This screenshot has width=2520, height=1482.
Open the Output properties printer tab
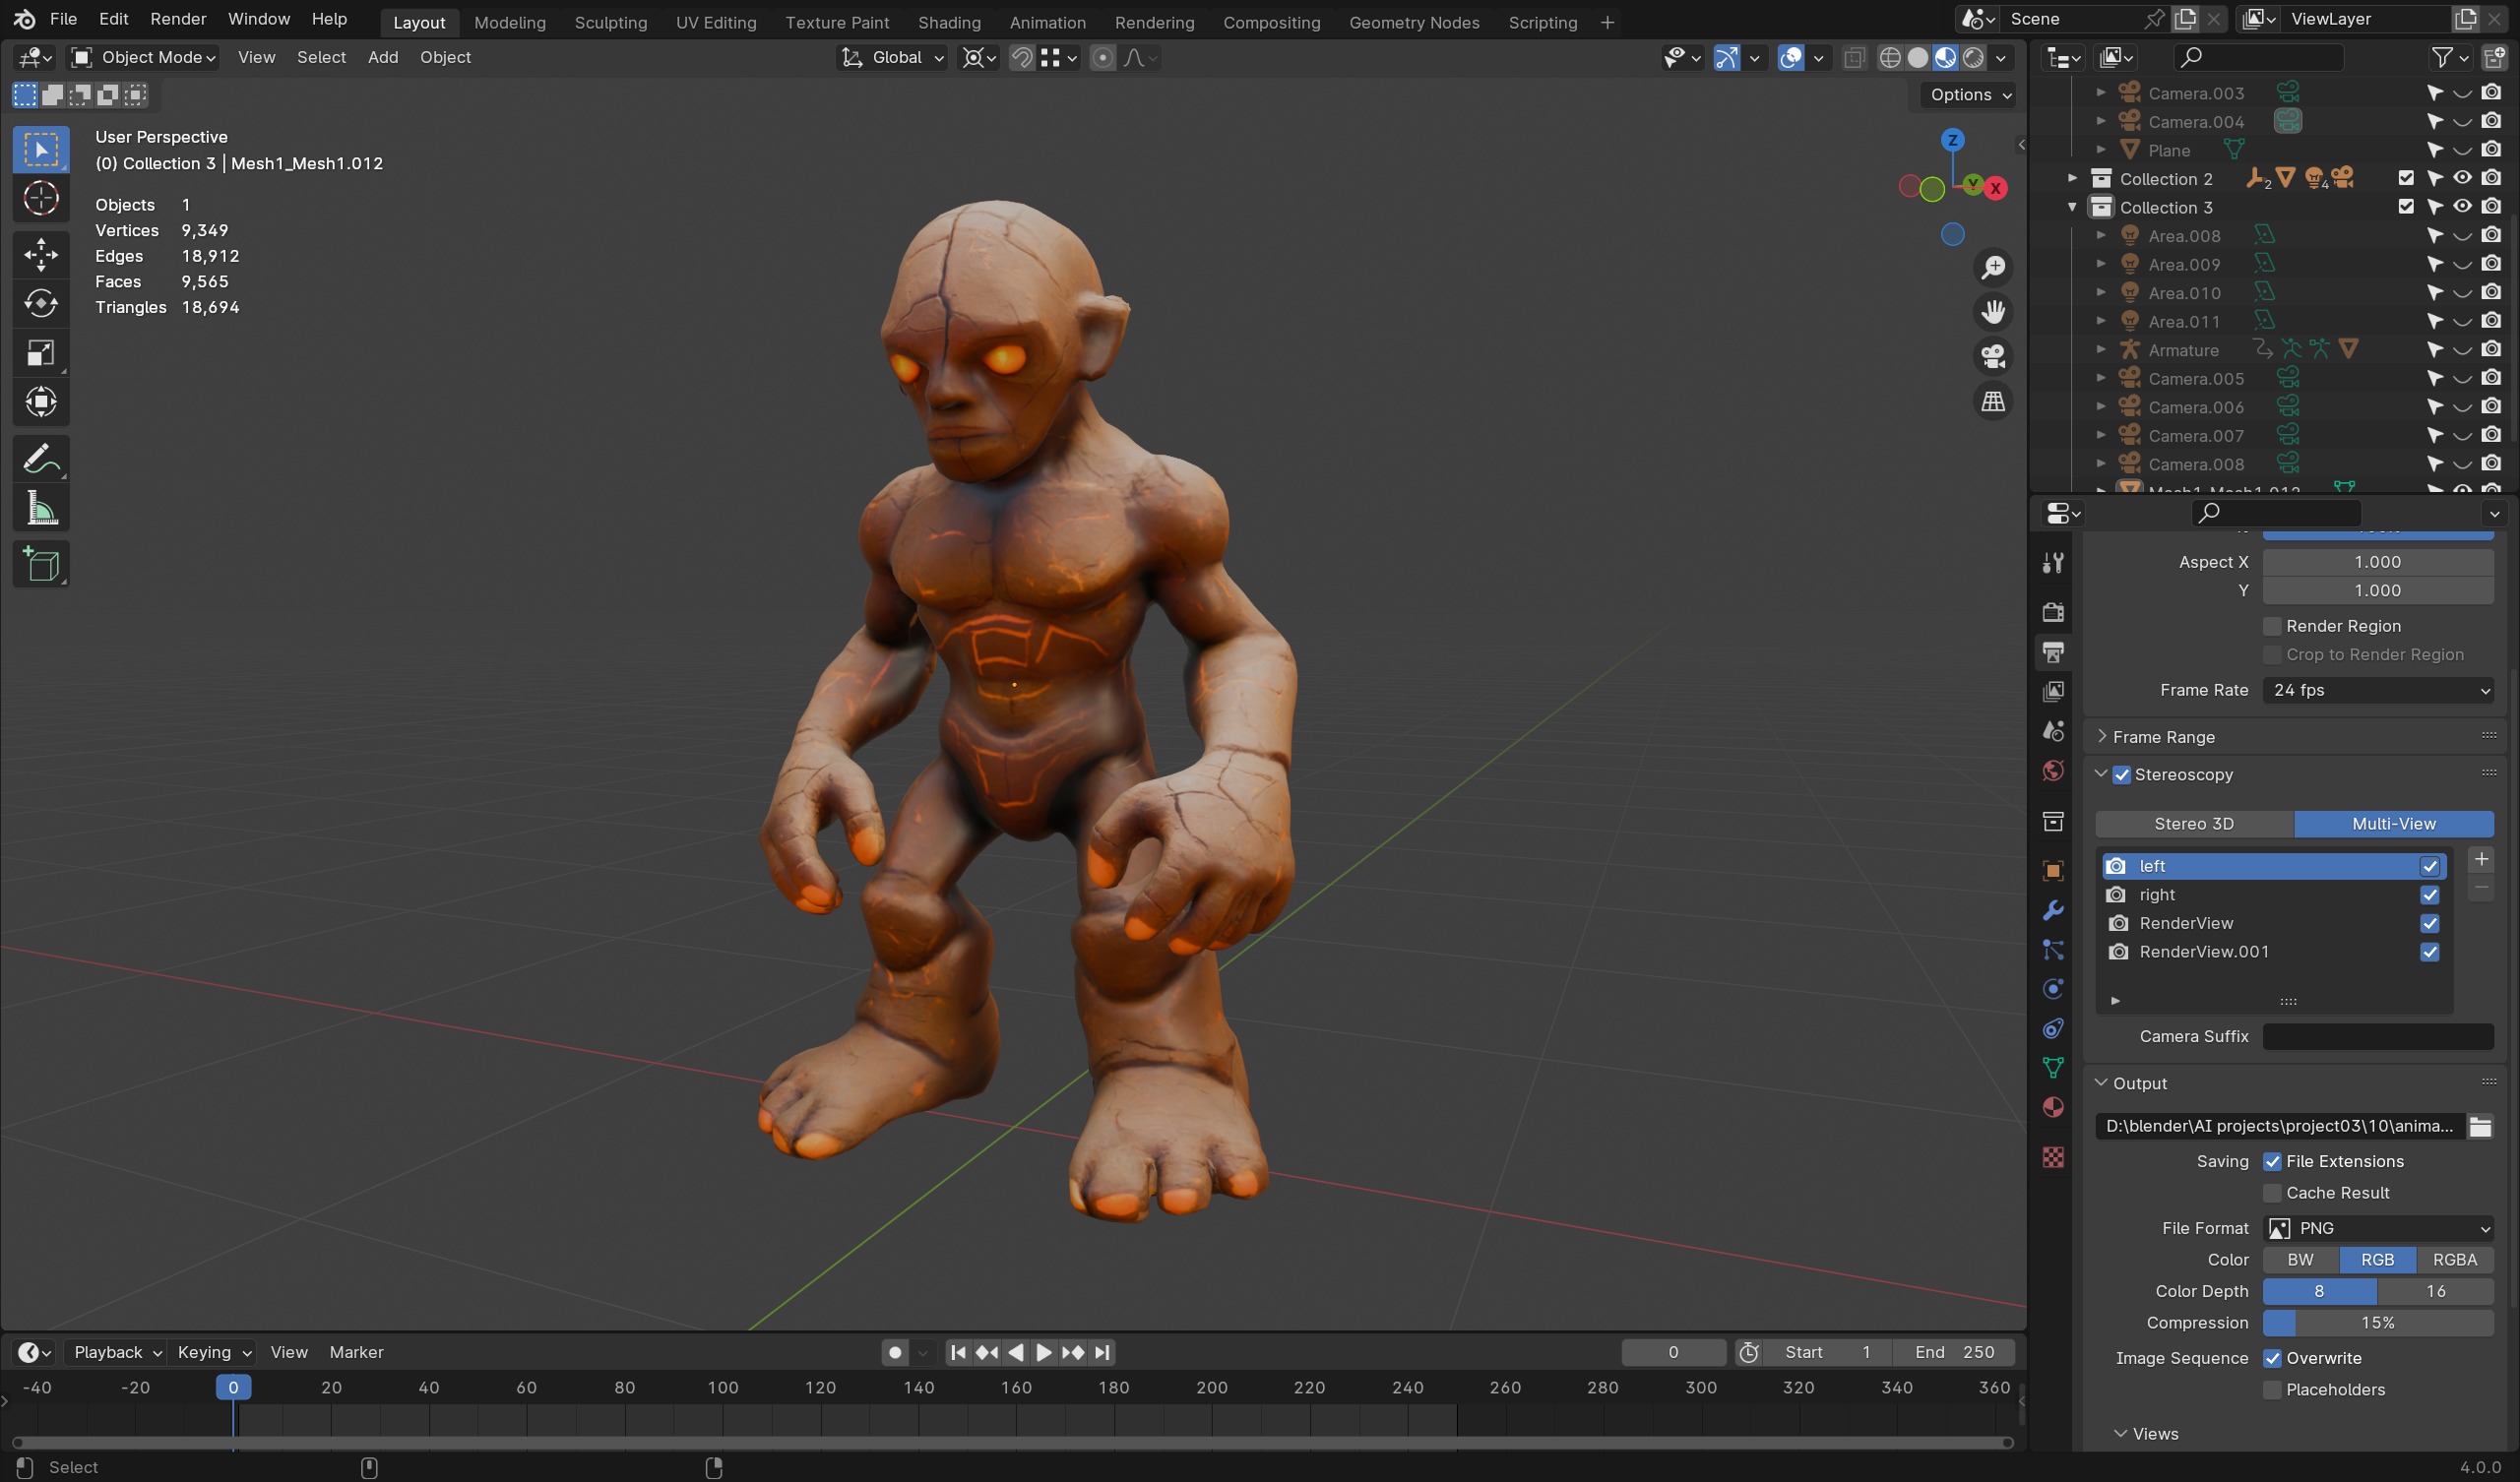coord(2053,652)
